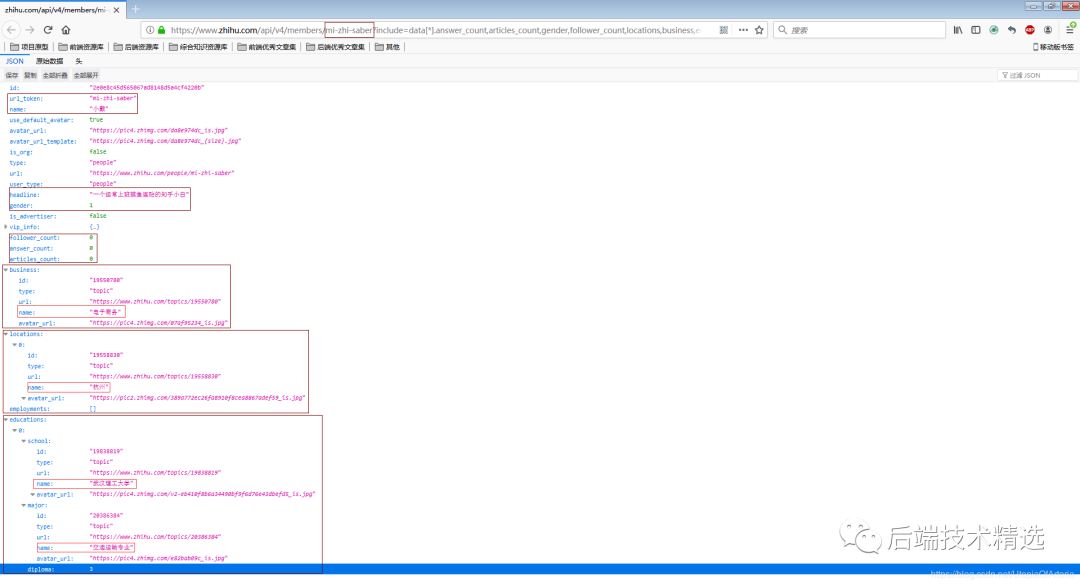Click the forward navigation arrow
1080x585 pixels.
coord(30,30)
